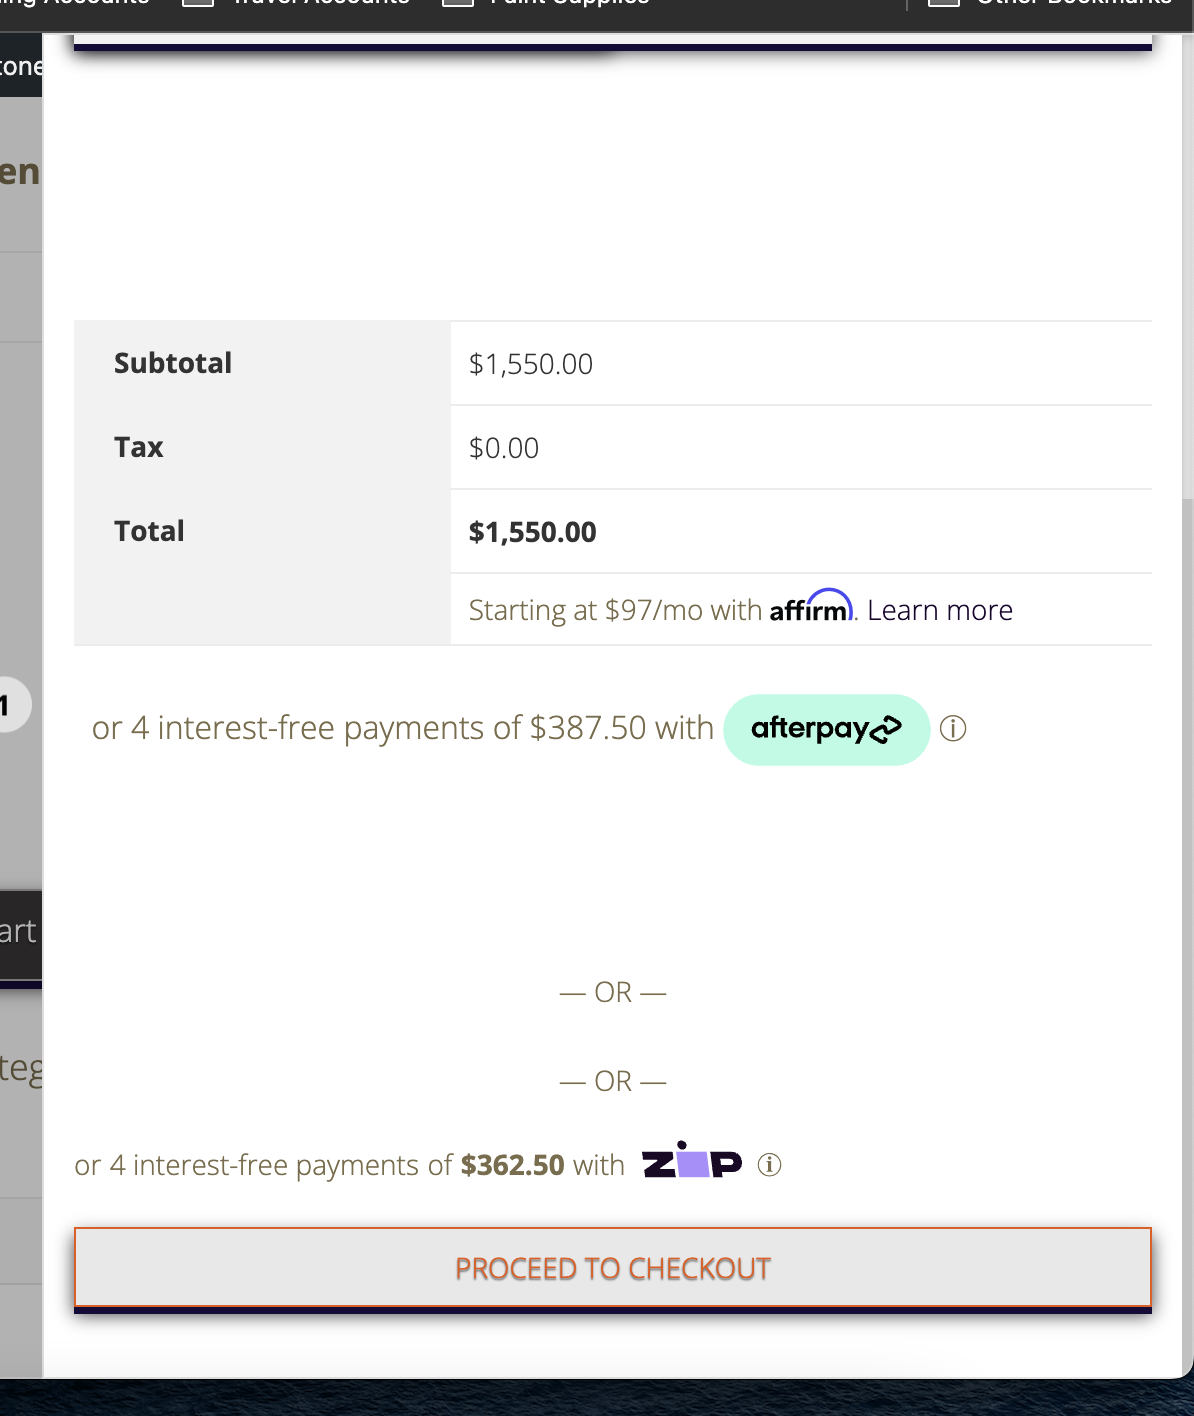
Task: Click the Starting at $97/mo text
Action: coord(615,610)
